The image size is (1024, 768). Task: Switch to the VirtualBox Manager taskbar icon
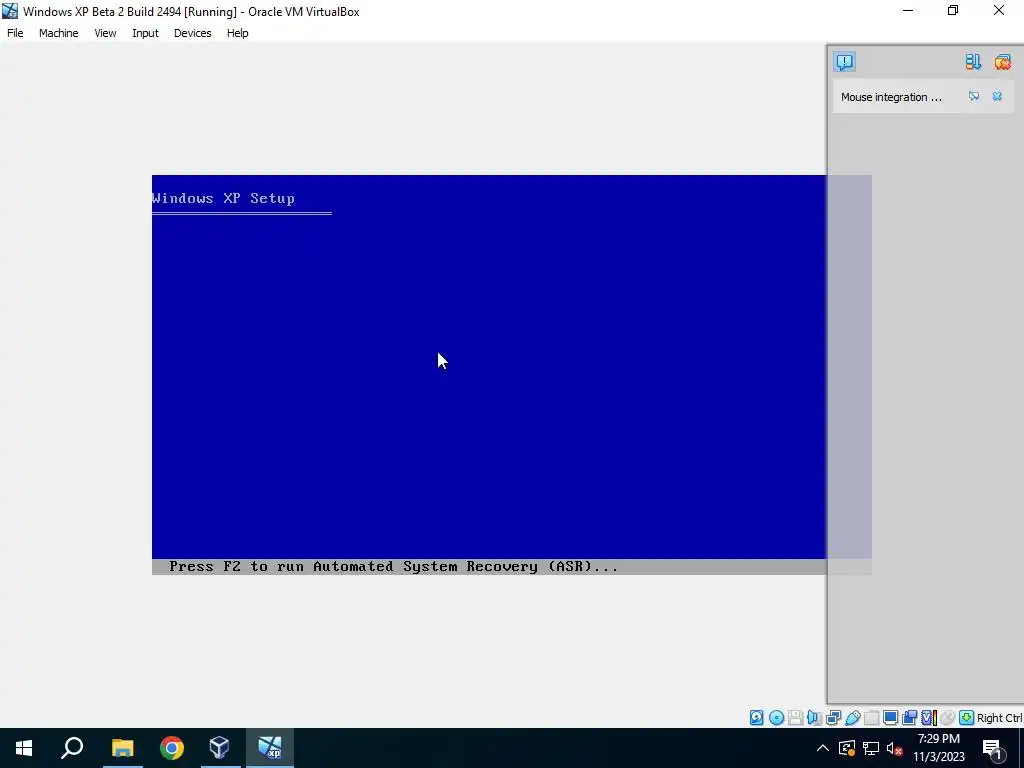219,748
